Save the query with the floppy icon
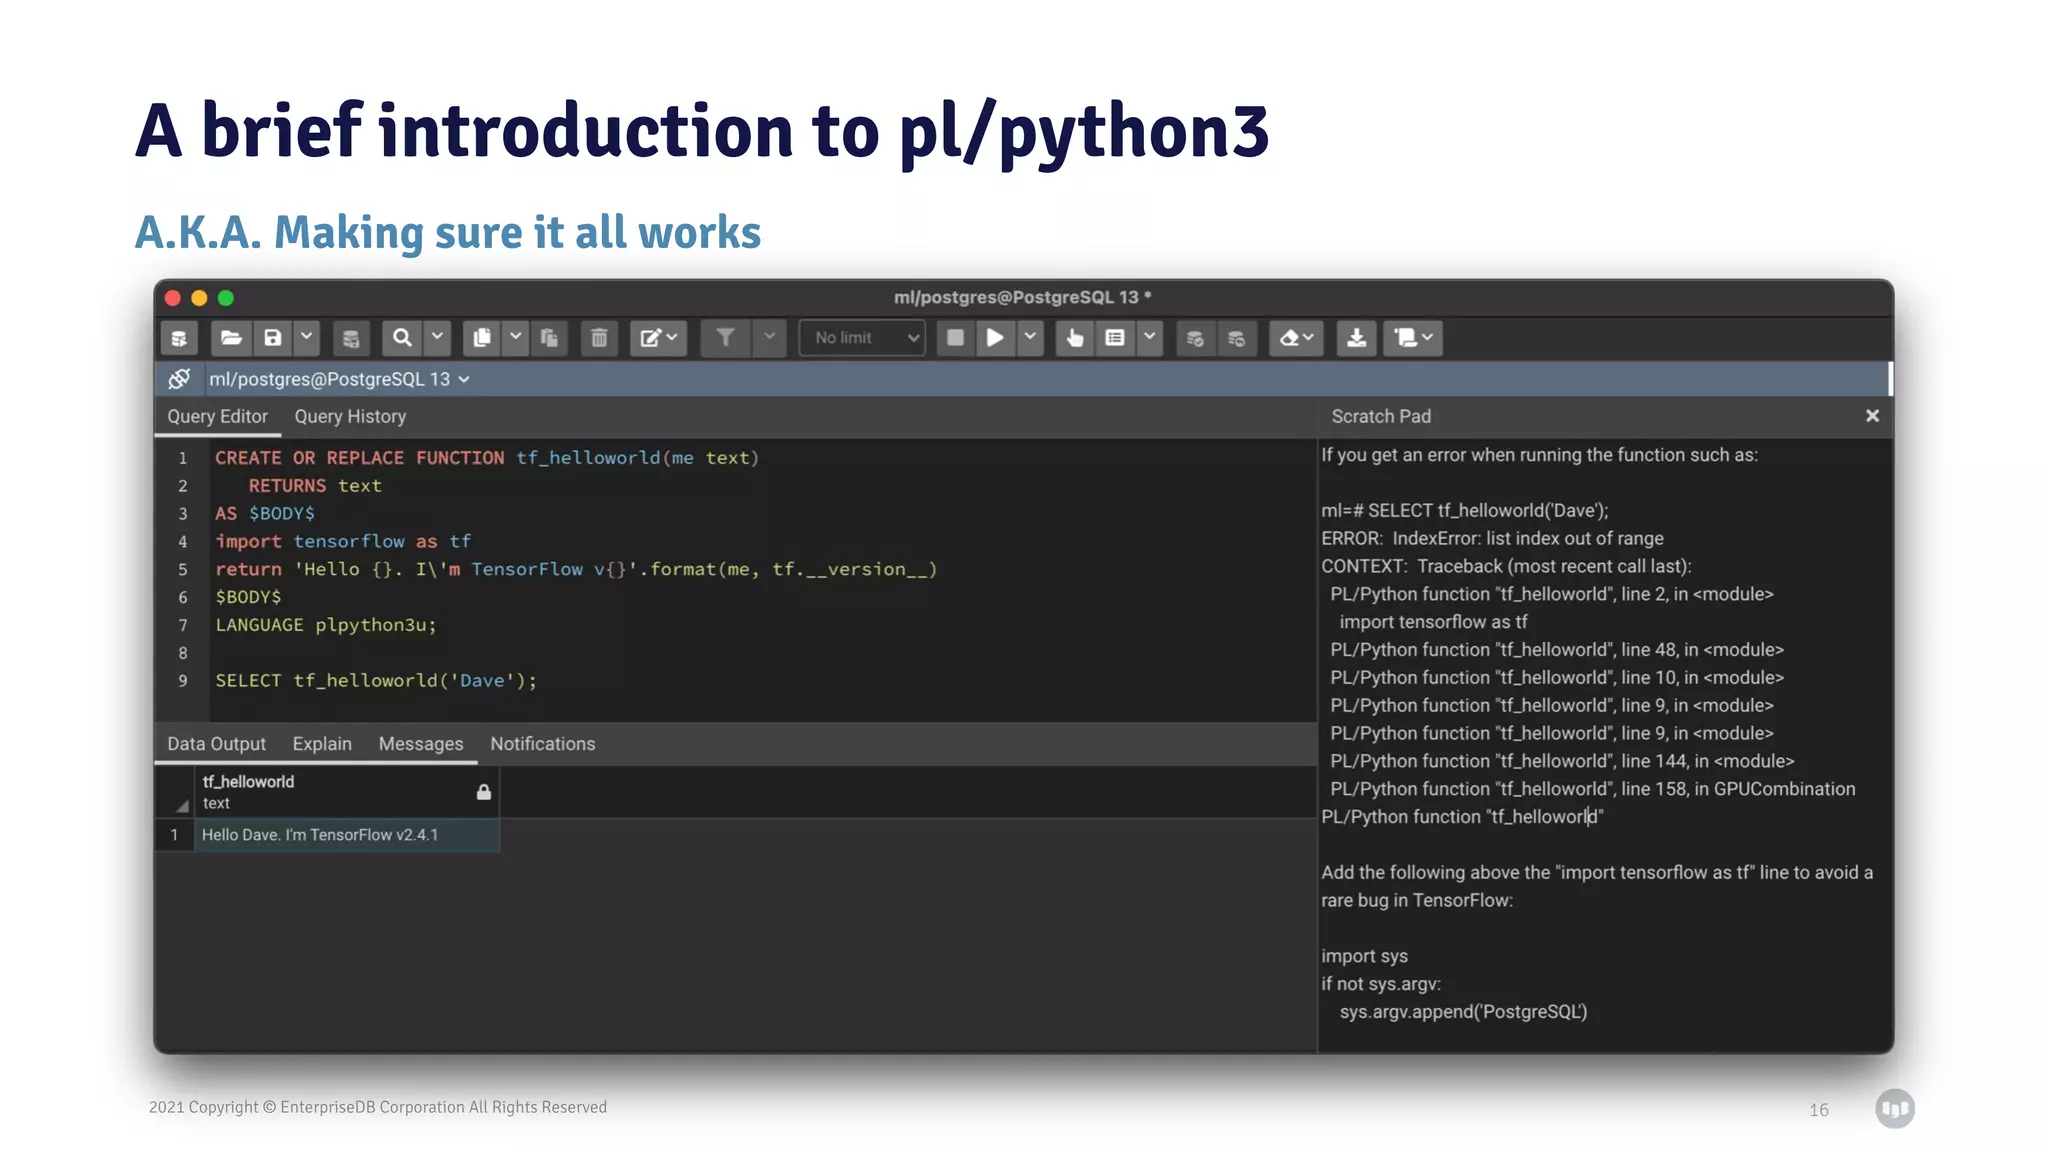 (273, 338)
